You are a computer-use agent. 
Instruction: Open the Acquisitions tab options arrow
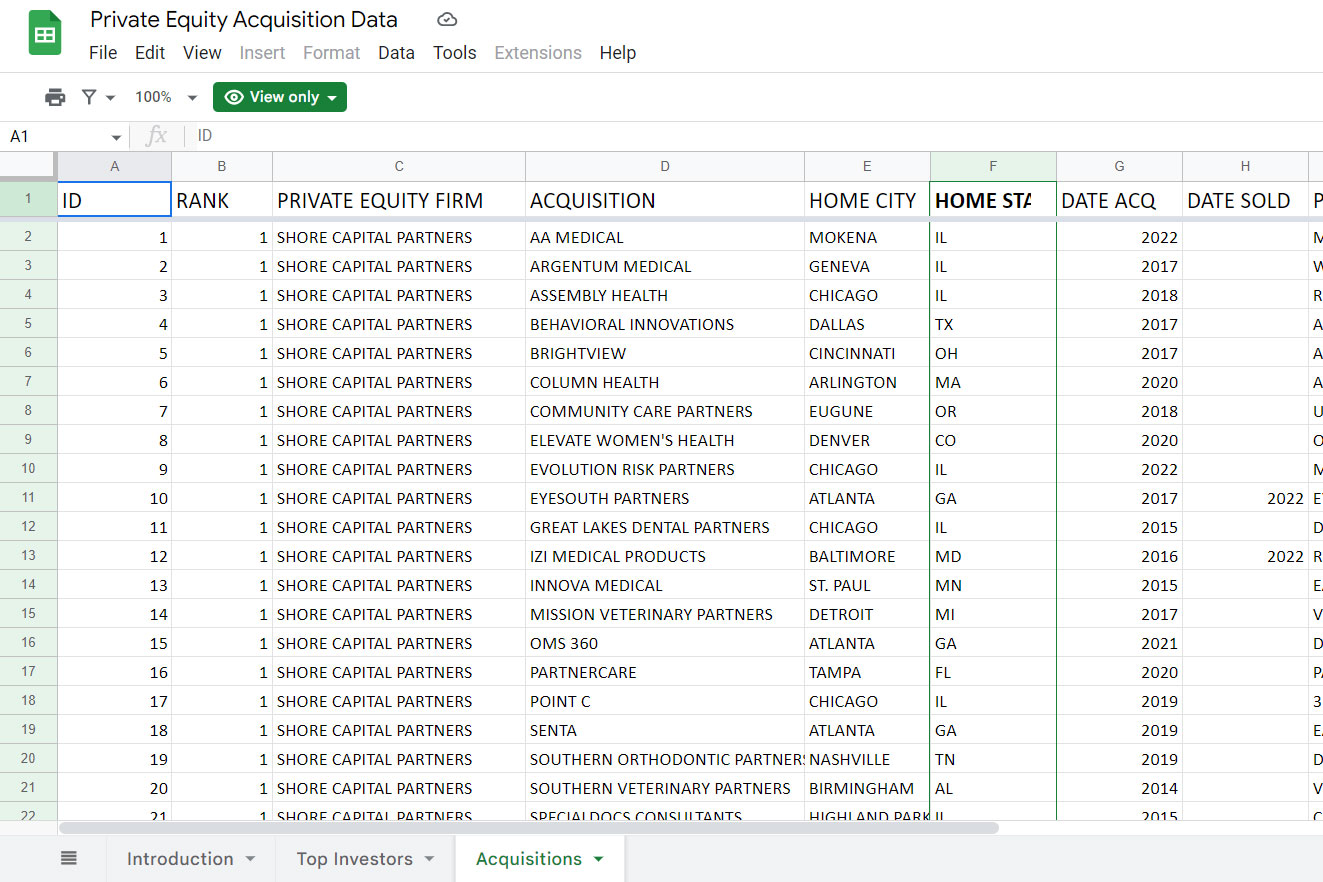coord(599,859)
